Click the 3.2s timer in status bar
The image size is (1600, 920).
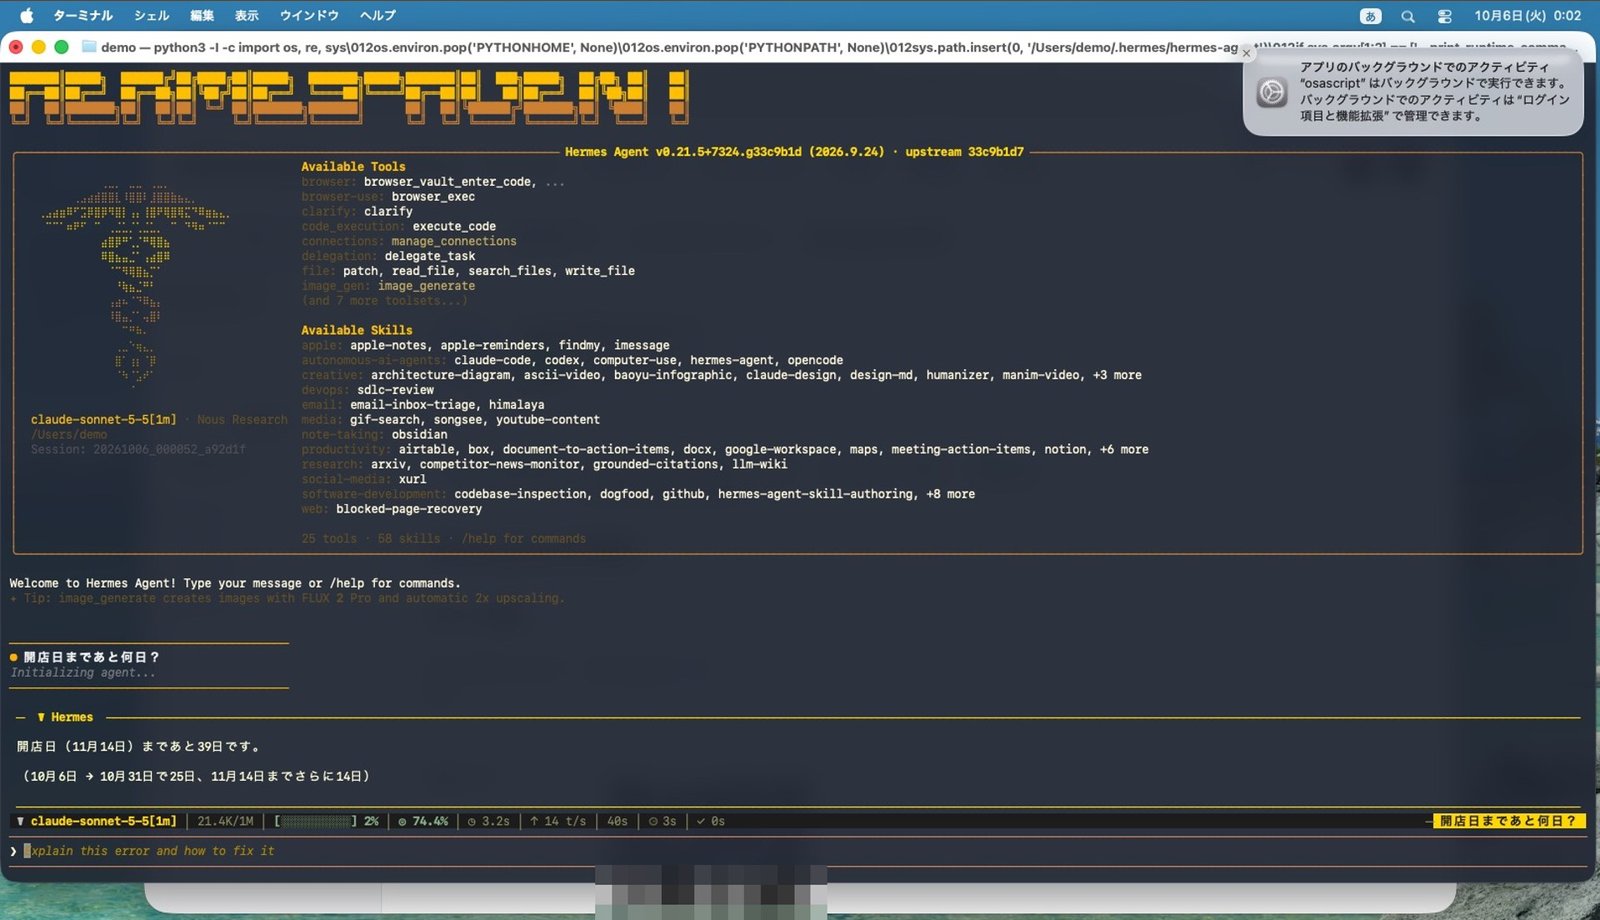point(489,821)
